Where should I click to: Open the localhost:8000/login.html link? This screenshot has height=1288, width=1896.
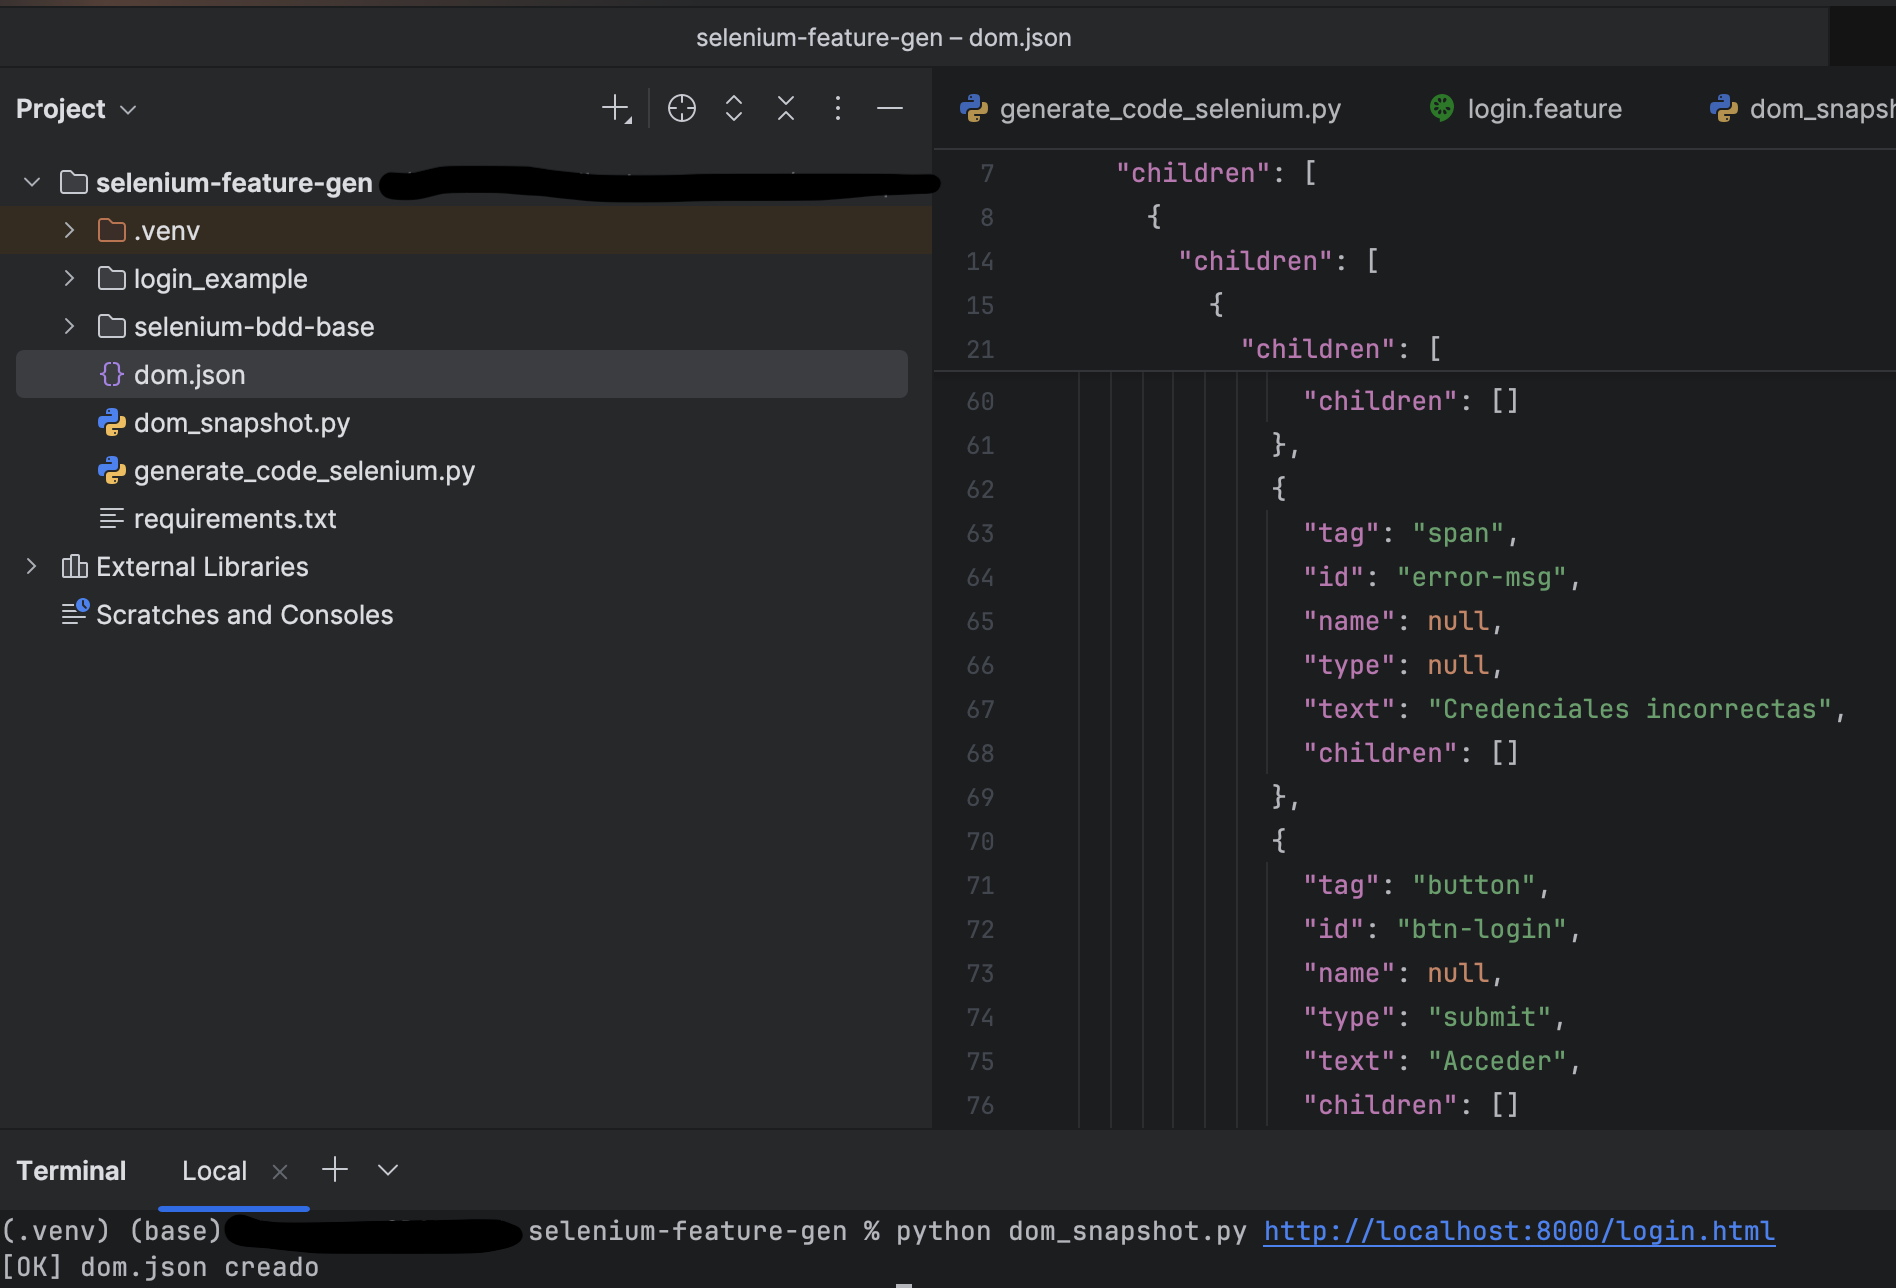[x=1519, y=1231]
